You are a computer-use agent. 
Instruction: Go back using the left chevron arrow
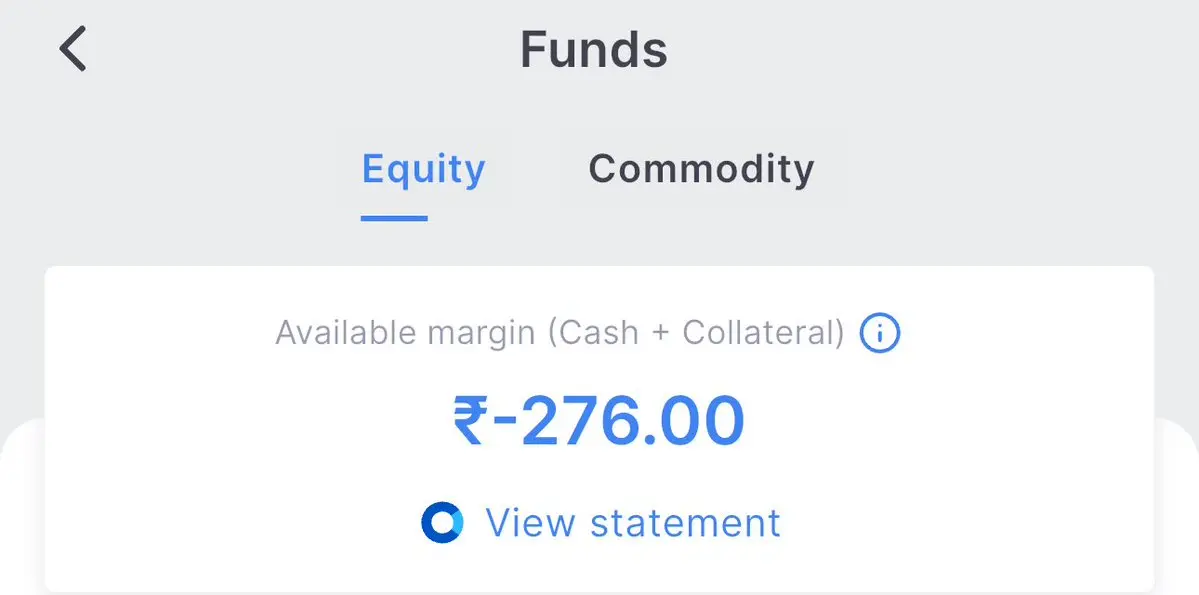[73, 49]
